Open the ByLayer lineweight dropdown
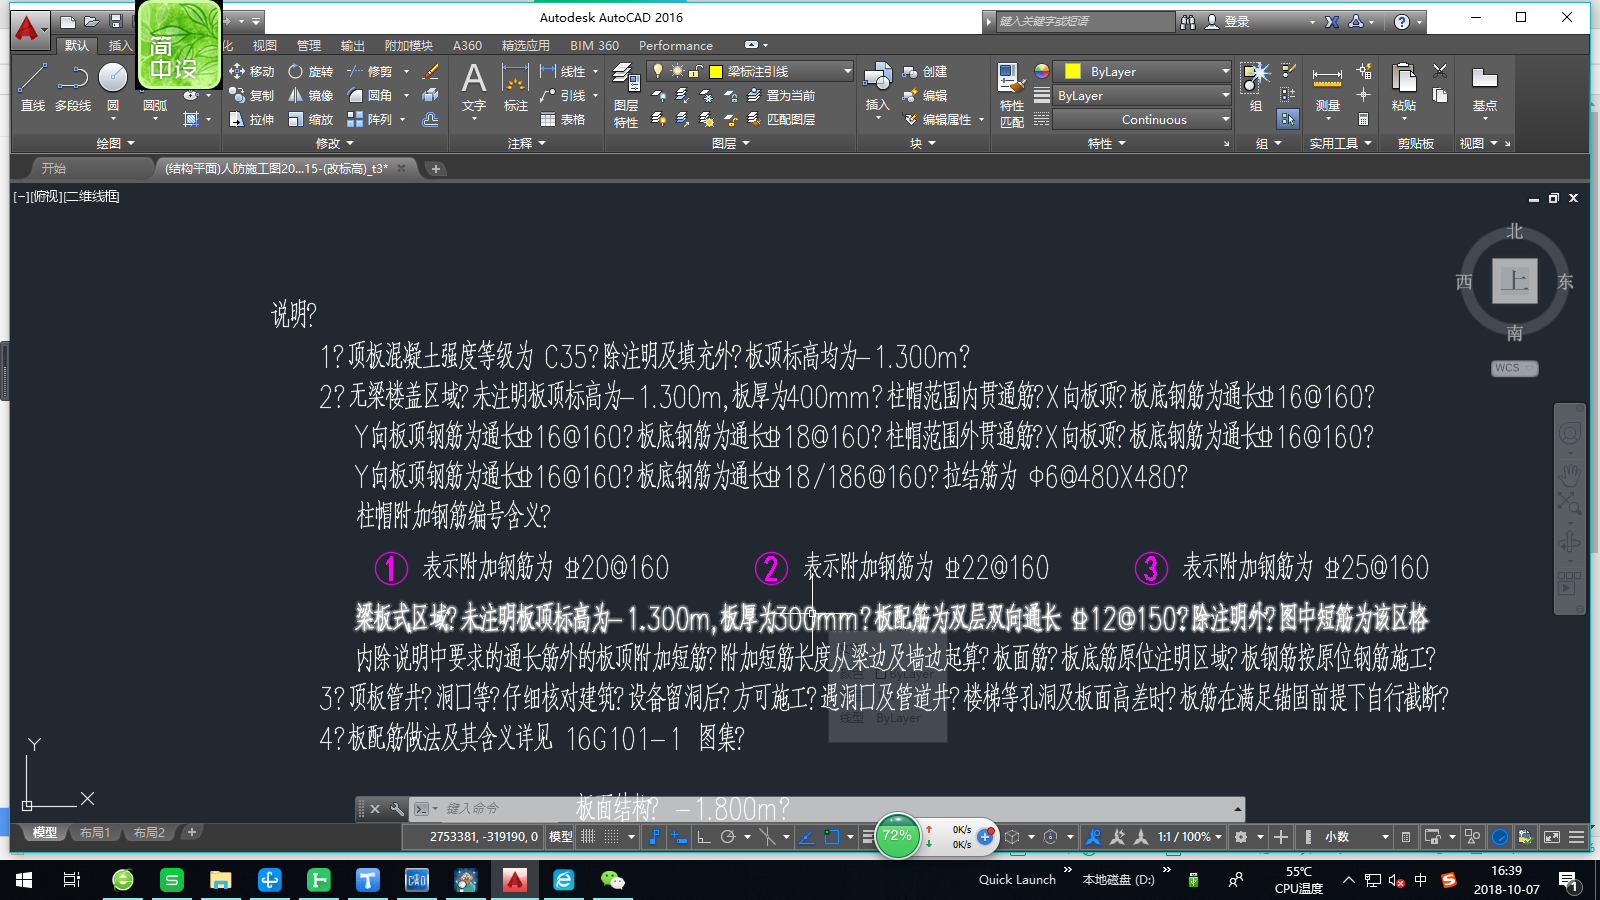The image size is (1600, 900). click(x=1143, y=96)
